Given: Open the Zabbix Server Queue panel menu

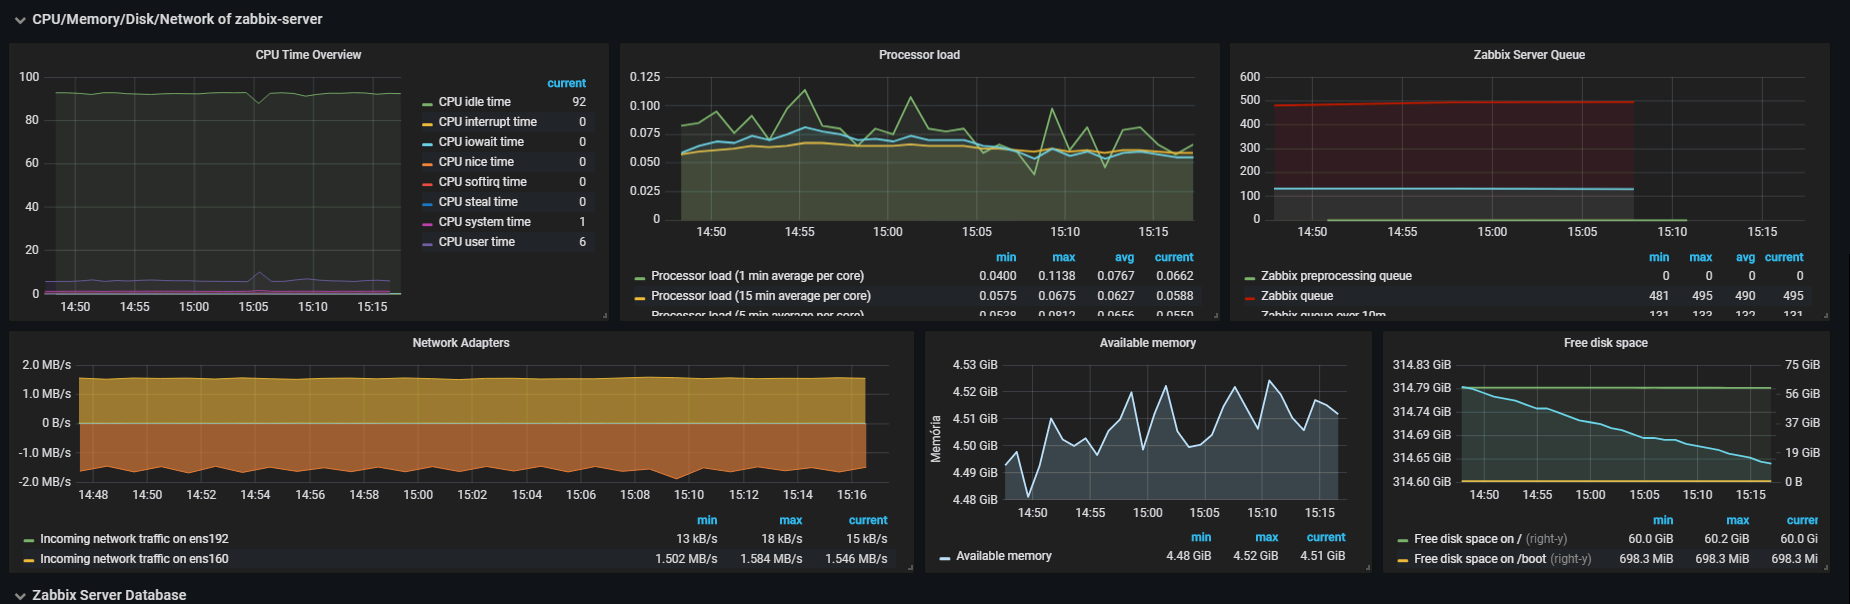Looking at the screenshot, I should (1529, 55).
